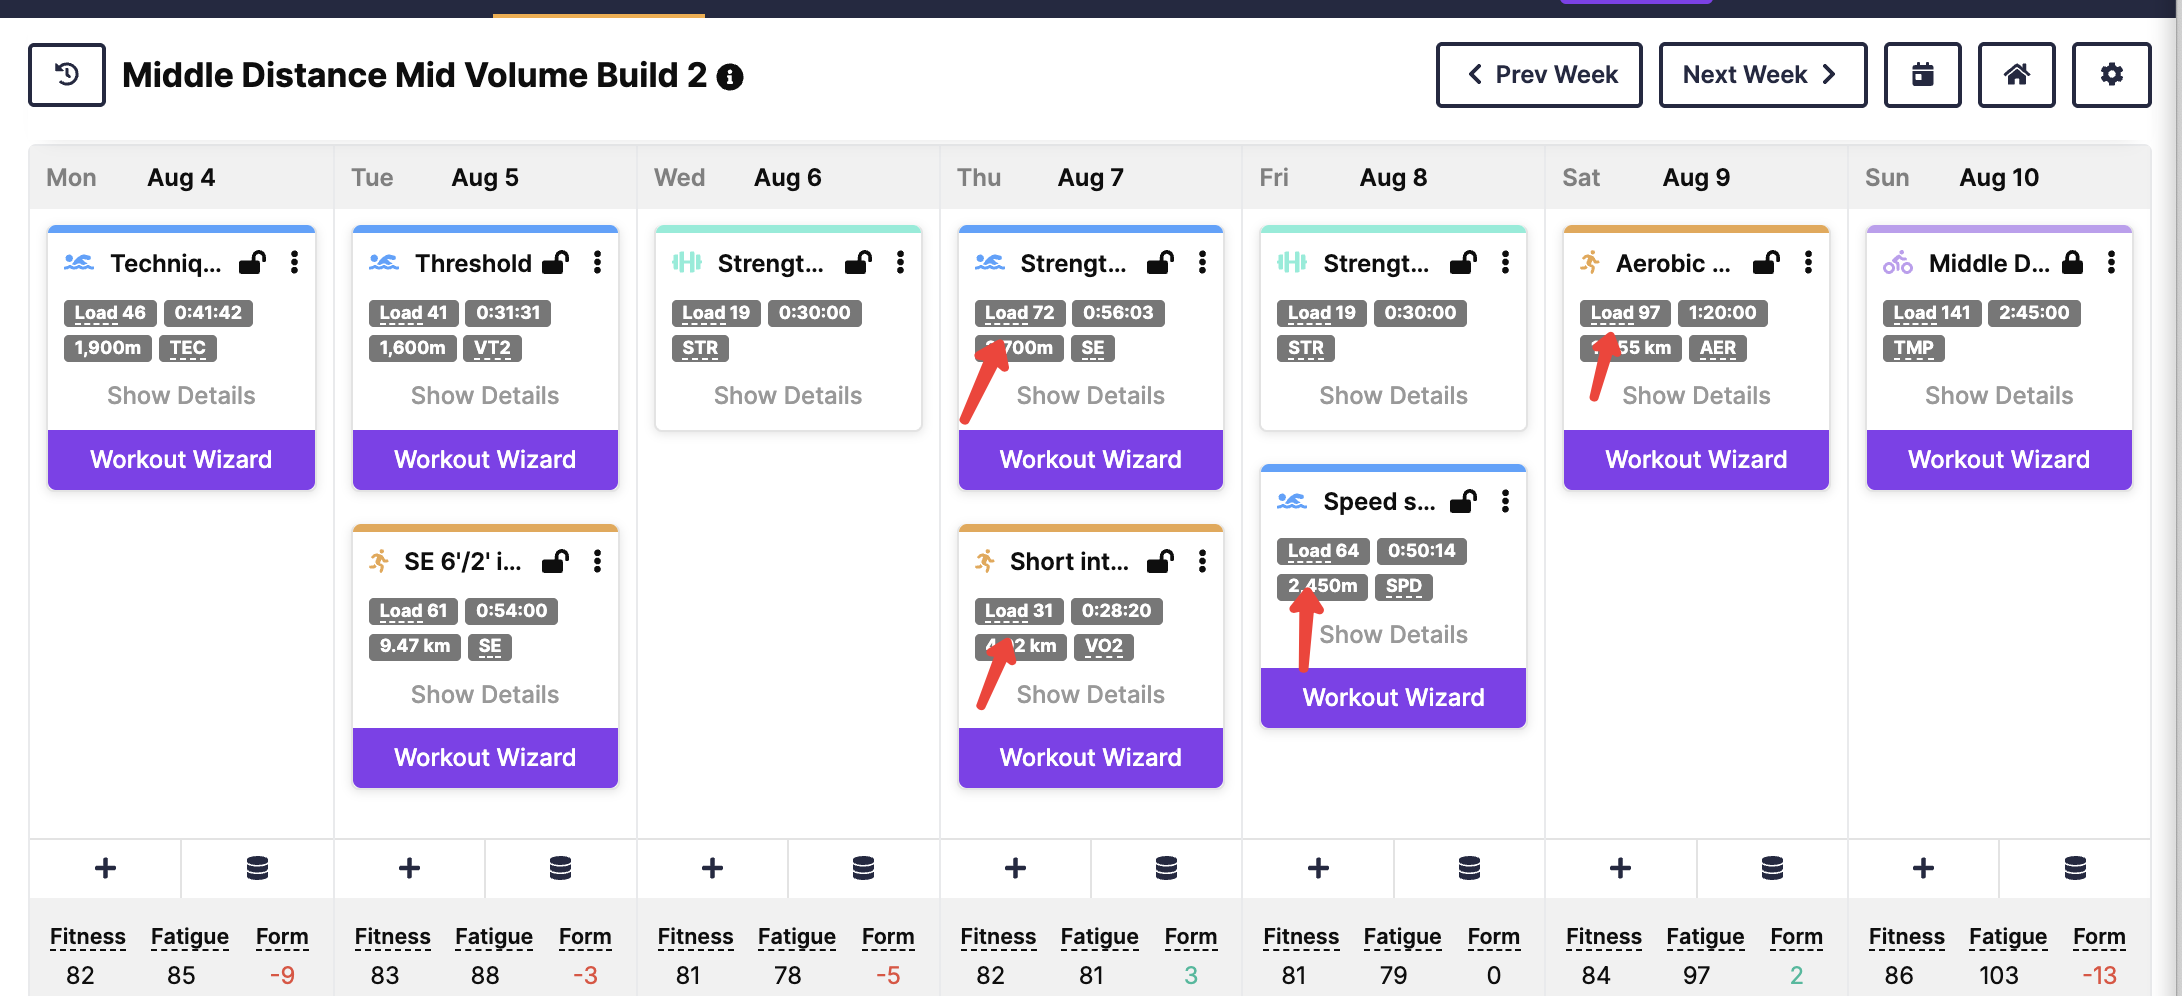This screenshot has height=996, width=2182.
Task: Open the calendar picker icon button
Action: [x=1922, y=75]
